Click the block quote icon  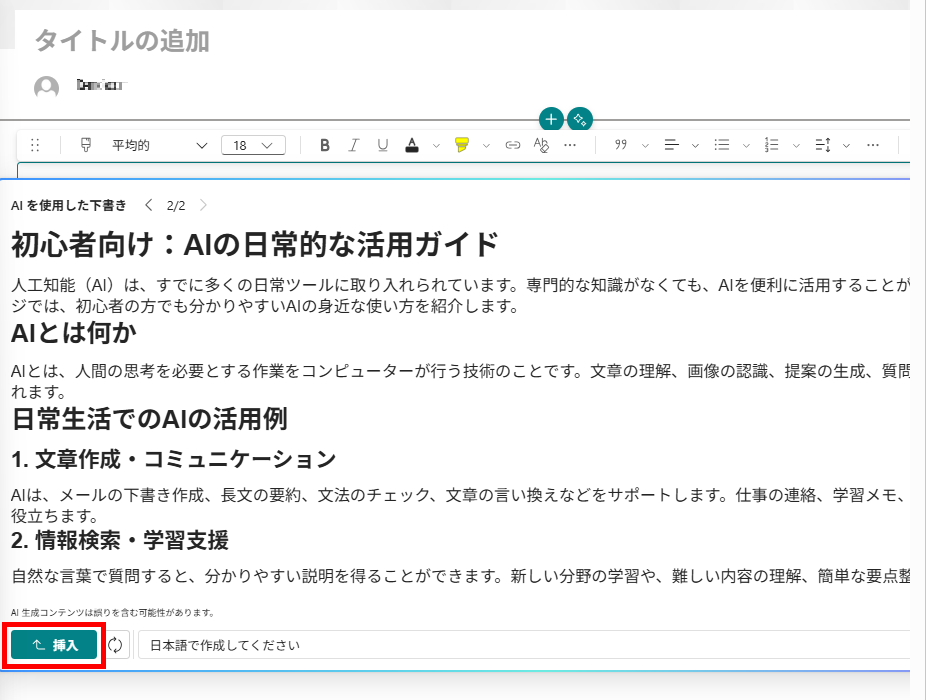pyautogui.click(x=621, y=146)
